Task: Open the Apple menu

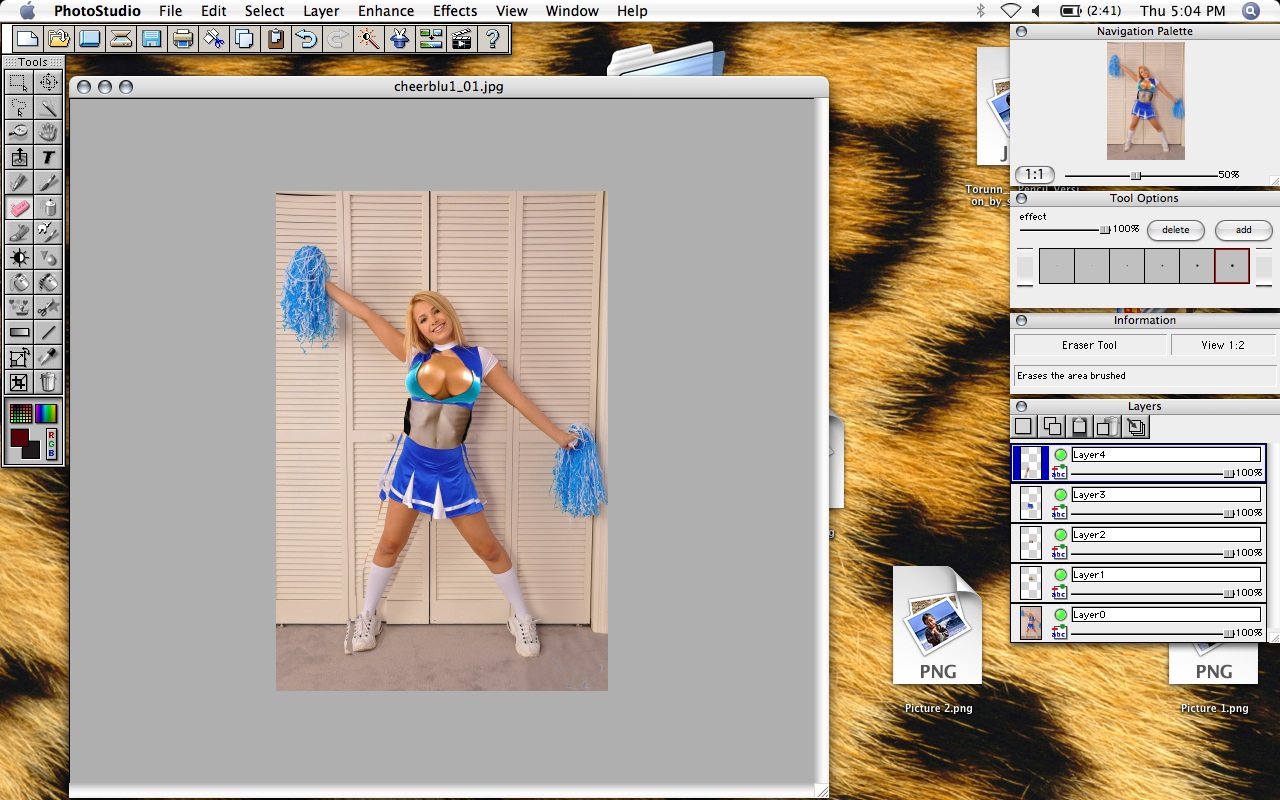Action: click(x=27, y=11)
